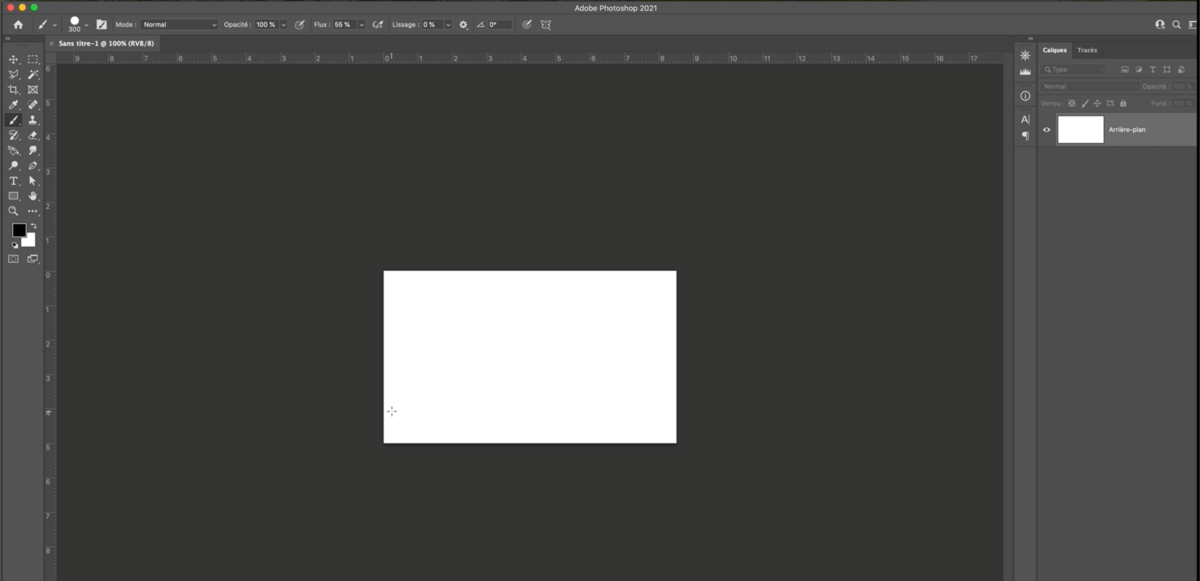Select the Magic Wand tool
The image size is (1200, 581).
click(33, 75)
